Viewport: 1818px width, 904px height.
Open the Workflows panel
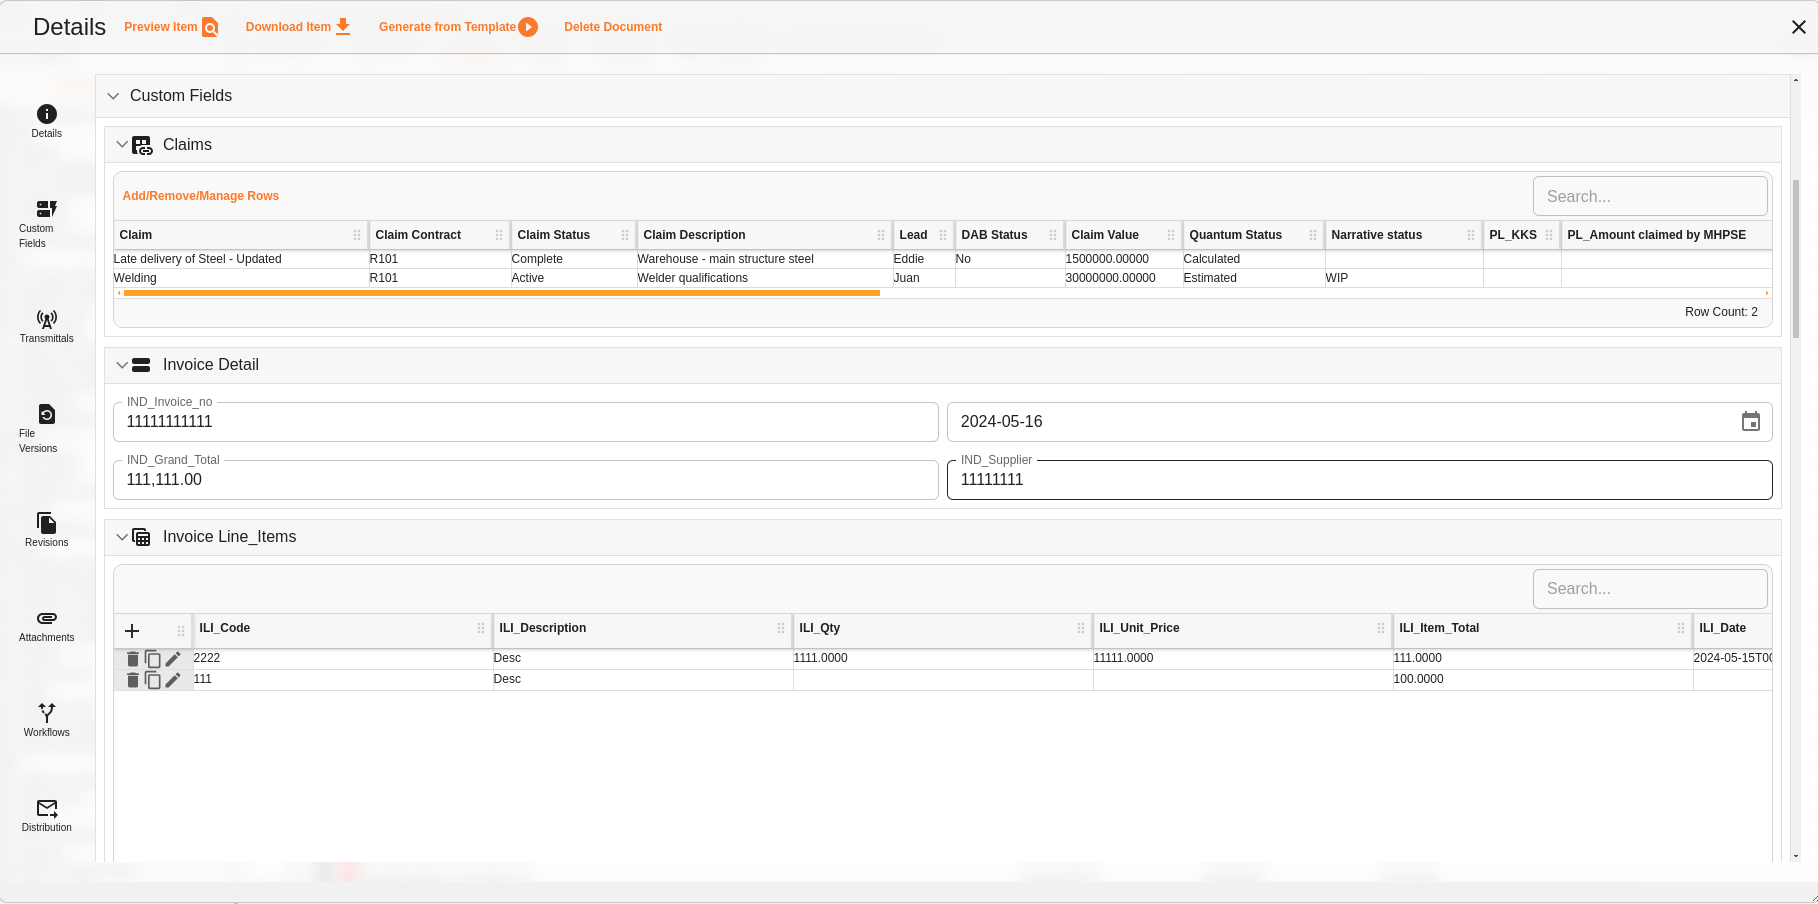click(x=46, y=718)
